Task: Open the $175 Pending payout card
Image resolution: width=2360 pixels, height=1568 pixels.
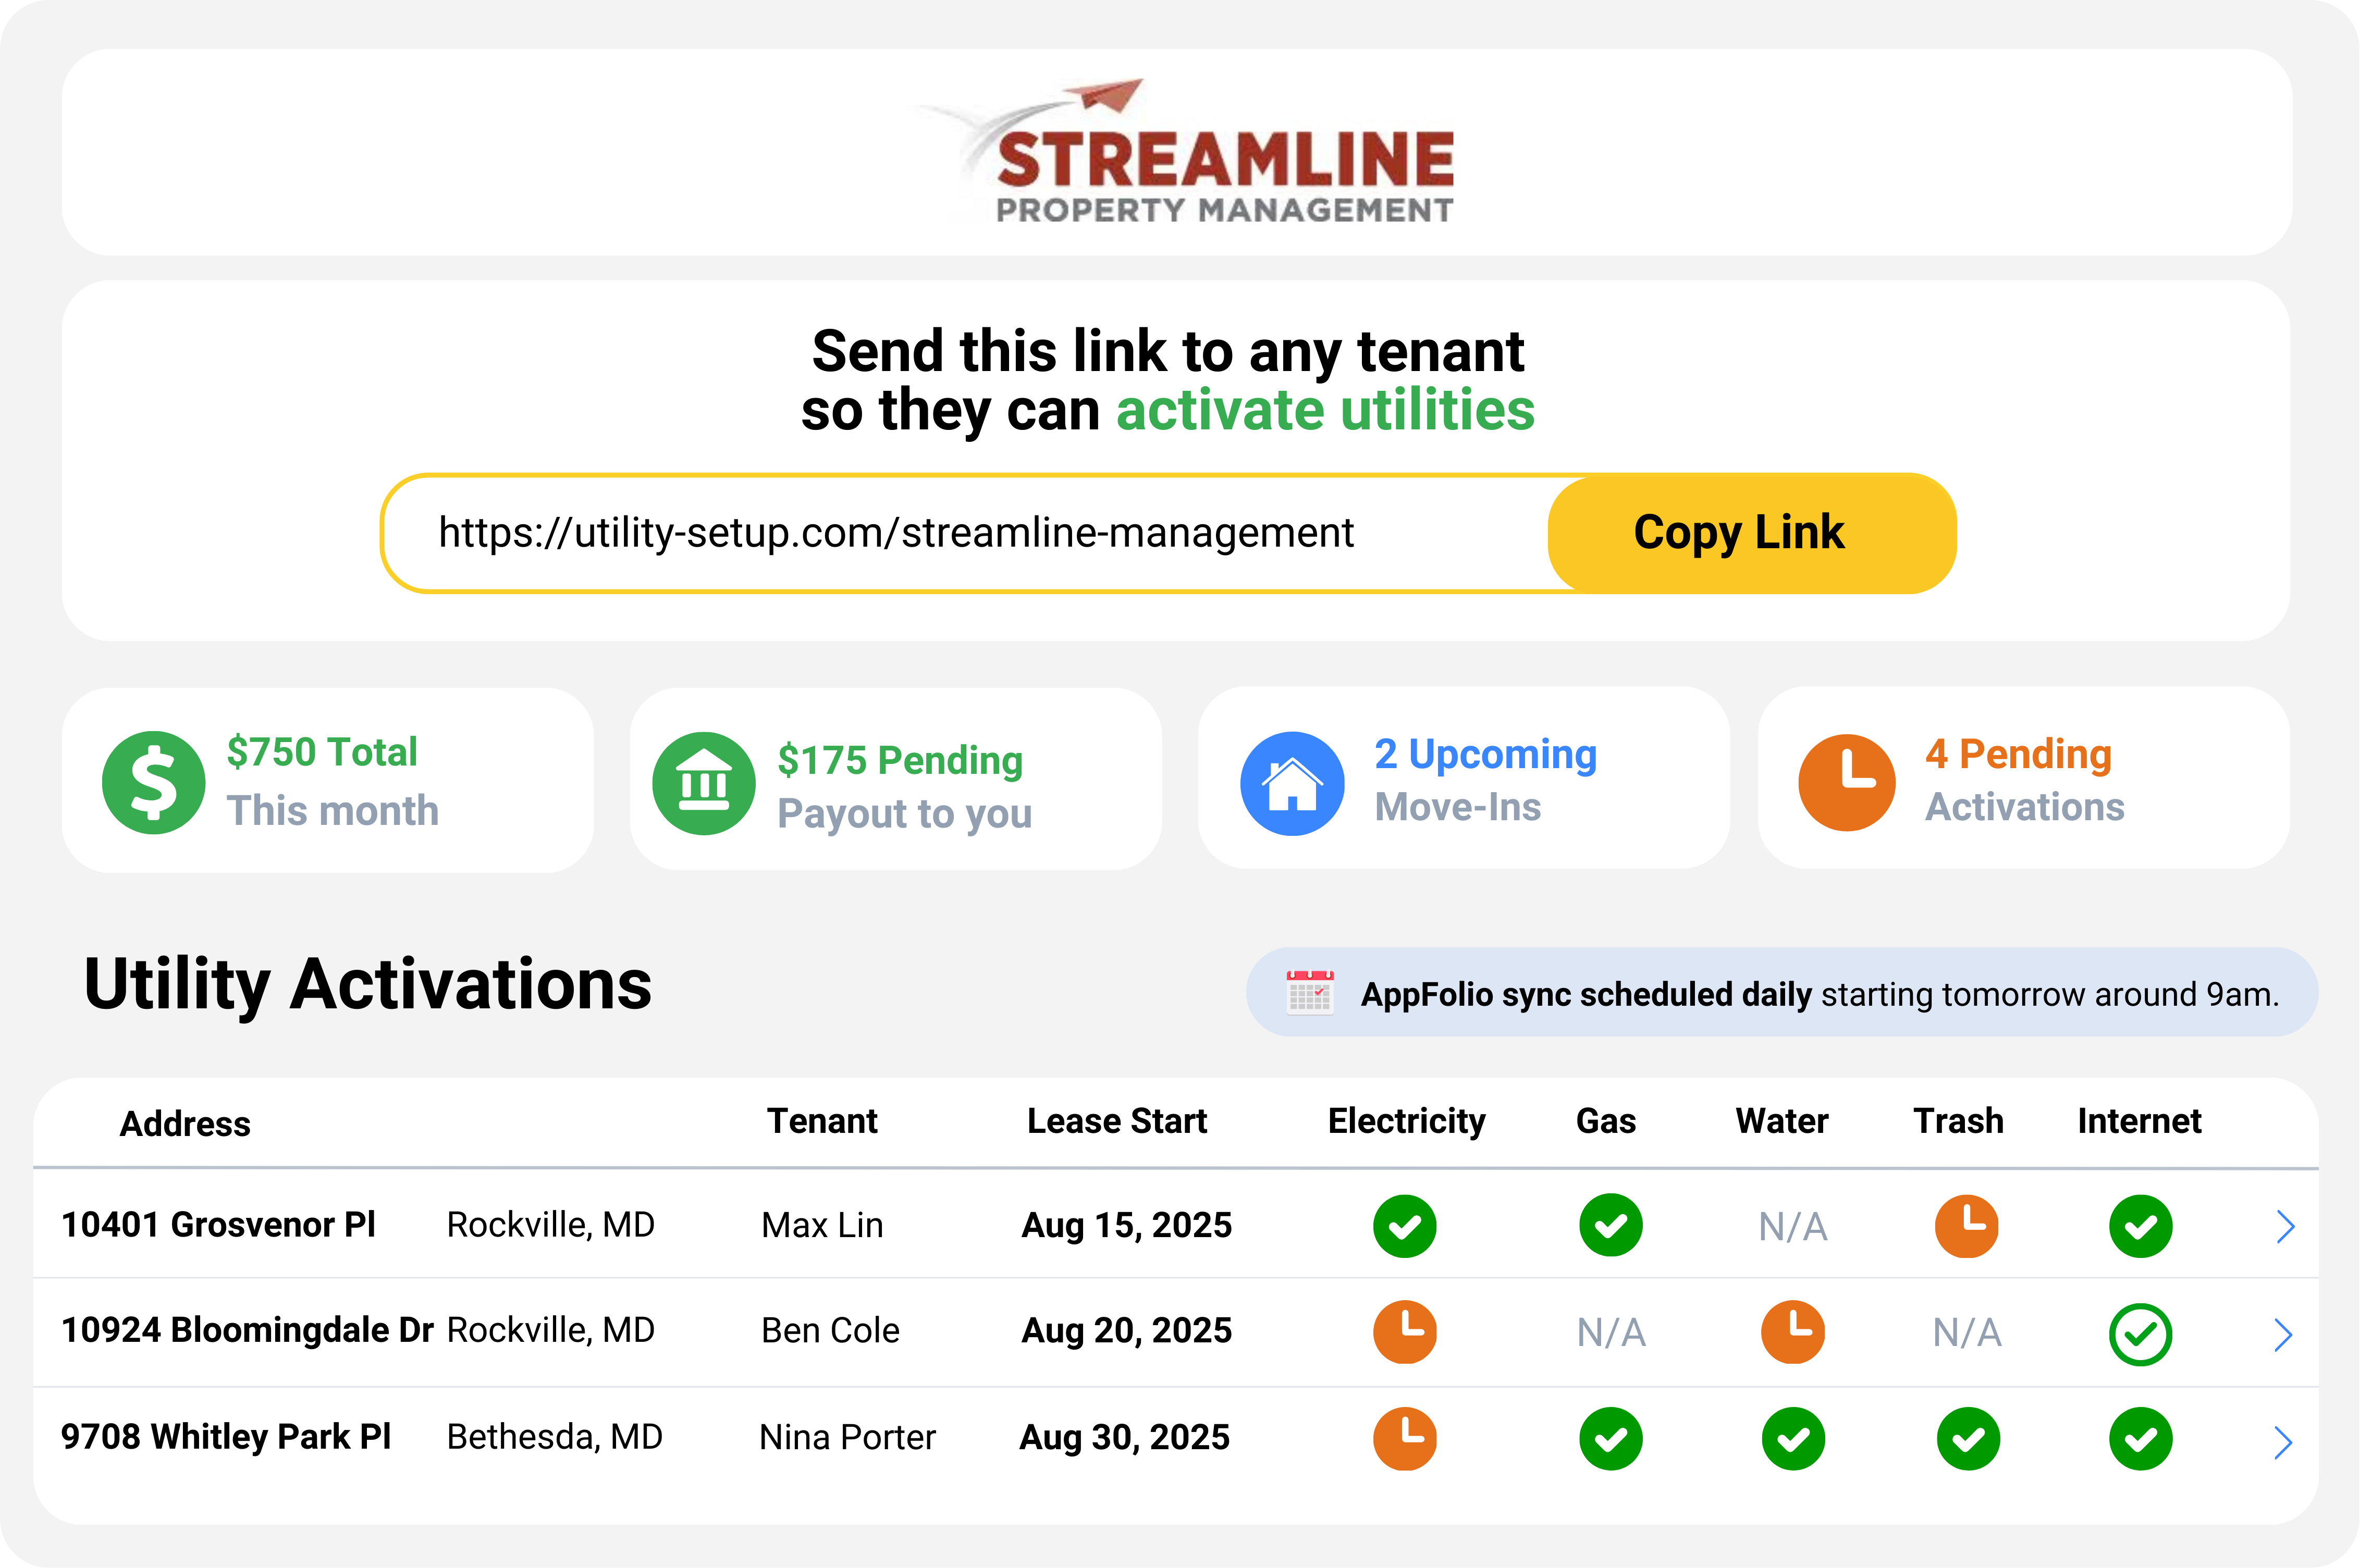Action: [895, 779]
